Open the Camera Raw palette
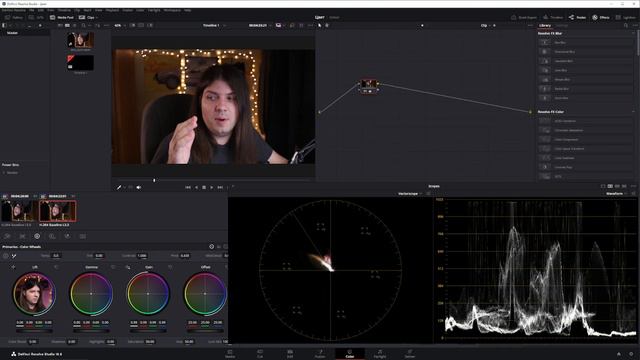640x360 pixels. tap(7, 236)
